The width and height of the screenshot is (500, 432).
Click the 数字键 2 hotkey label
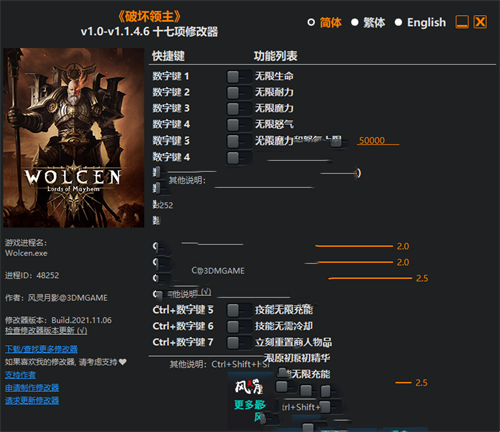click(x=171, y=92)
